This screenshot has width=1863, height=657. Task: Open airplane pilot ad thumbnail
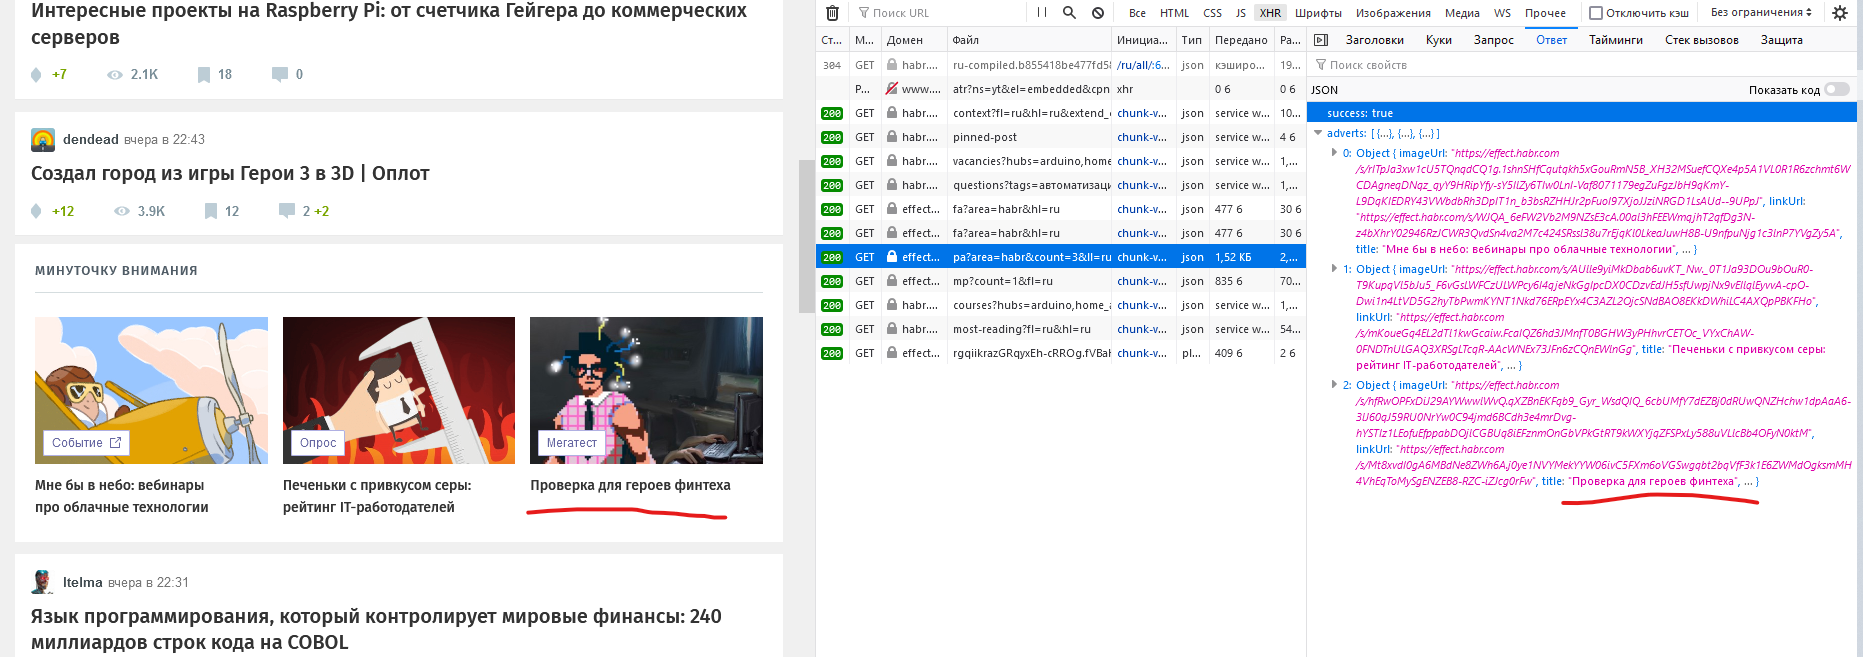coord(151,390)
